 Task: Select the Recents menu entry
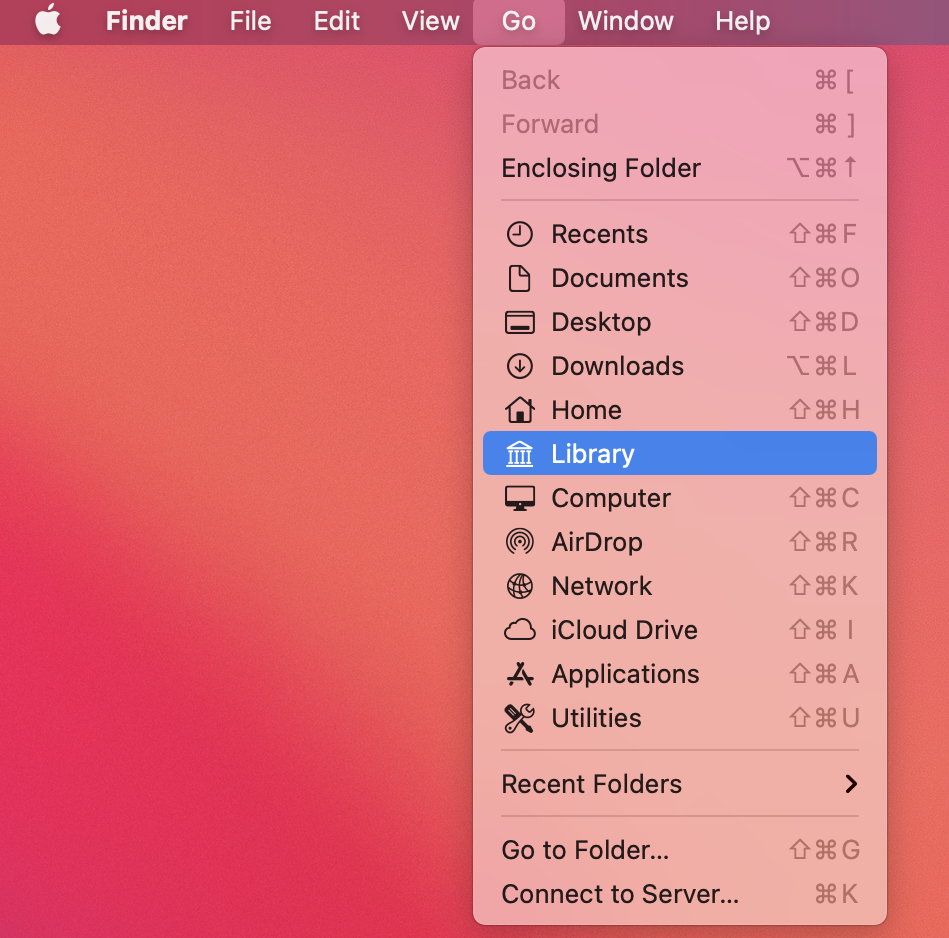point(680,234)
